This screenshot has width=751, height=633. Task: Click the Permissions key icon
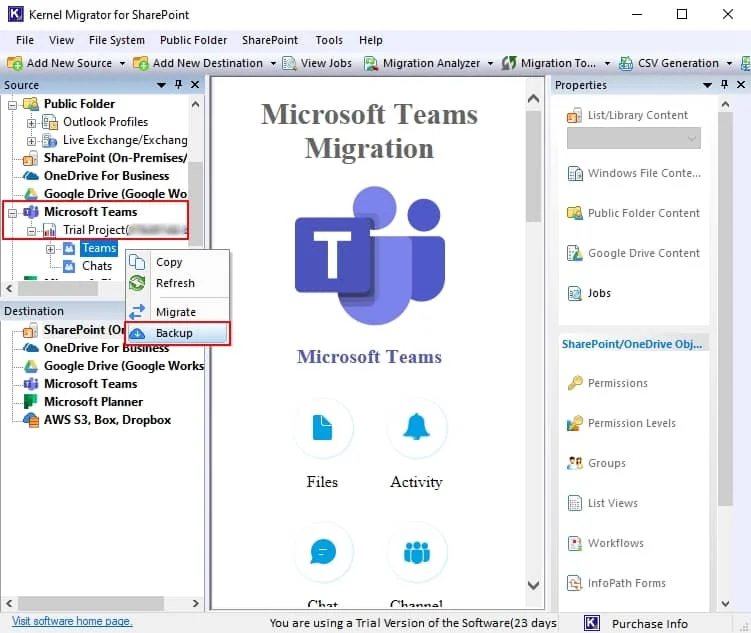[575, 383]
